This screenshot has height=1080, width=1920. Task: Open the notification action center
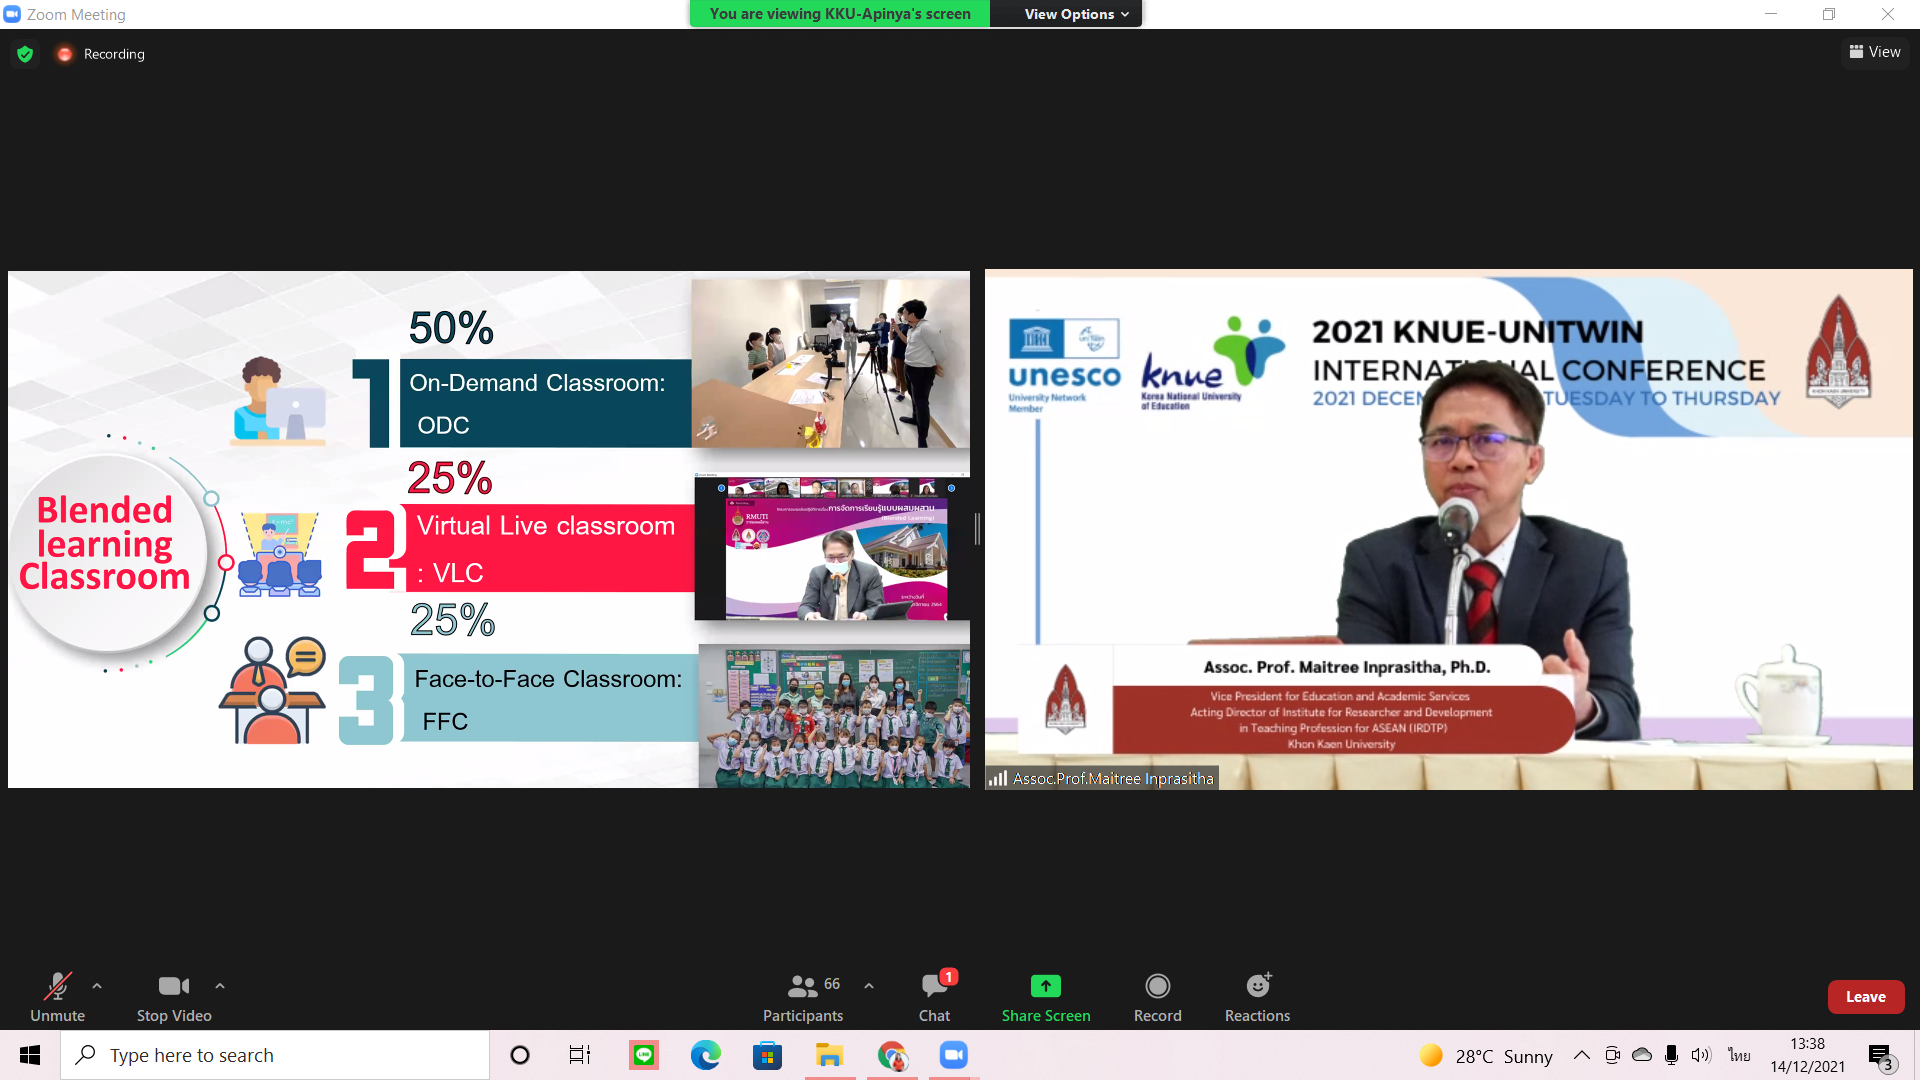pos(1881,1055)
